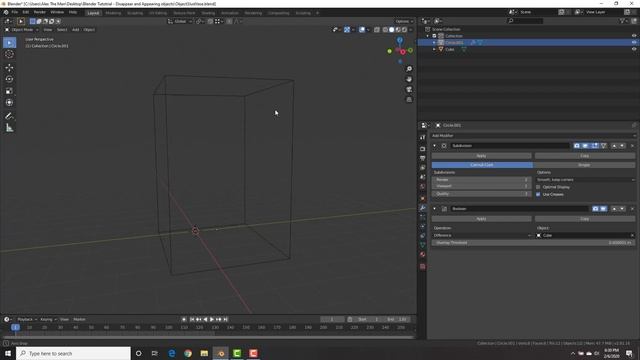Toggle the Use Creases checkbox
Image resolution: width=640 pixels, height=360 pixels.
tap(538, 194)
